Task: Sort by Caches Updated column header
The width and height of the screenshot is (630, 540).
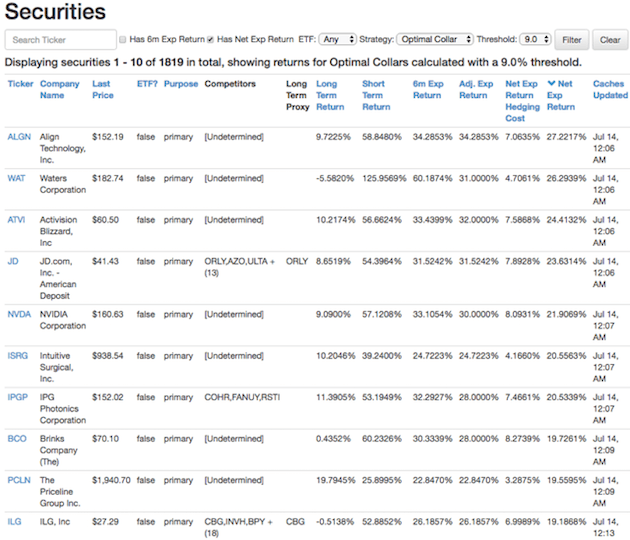Action: (x=609, y=90)
